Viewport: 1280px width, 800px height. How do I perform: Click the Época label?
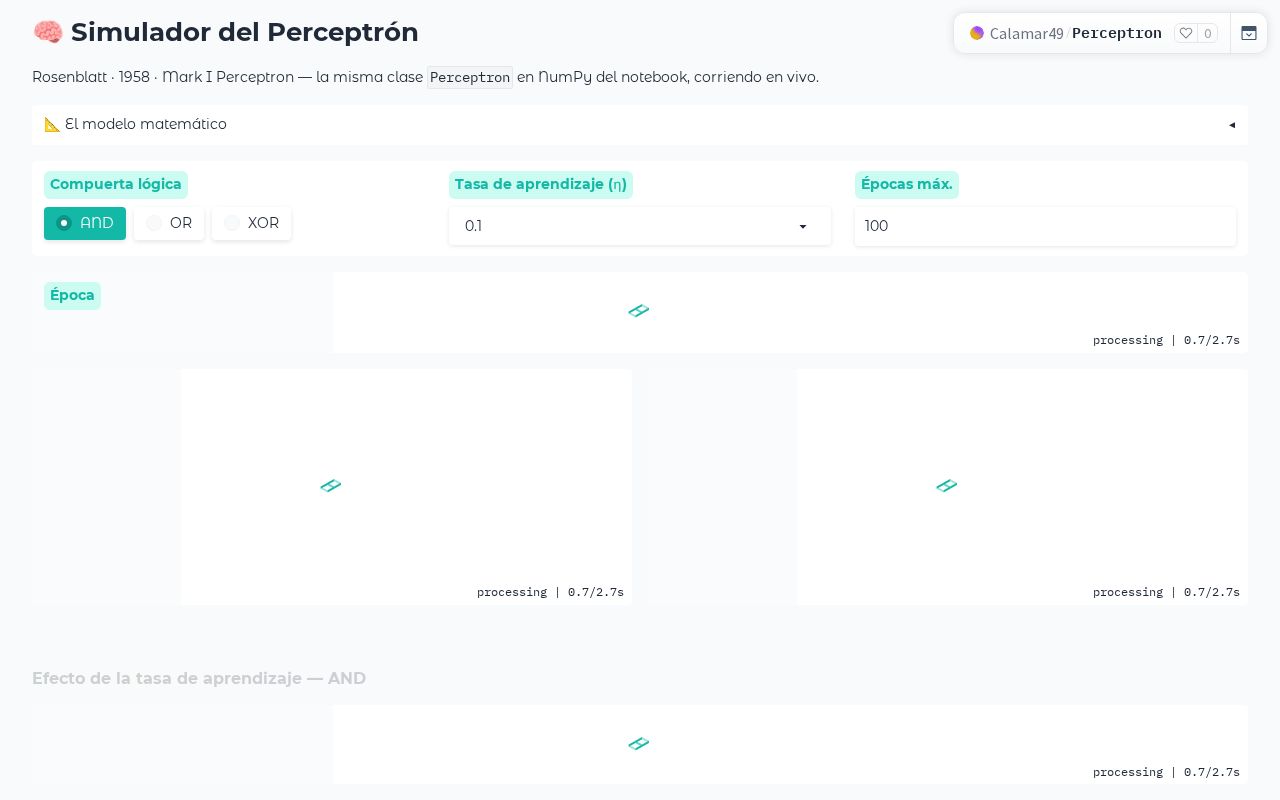72,295
